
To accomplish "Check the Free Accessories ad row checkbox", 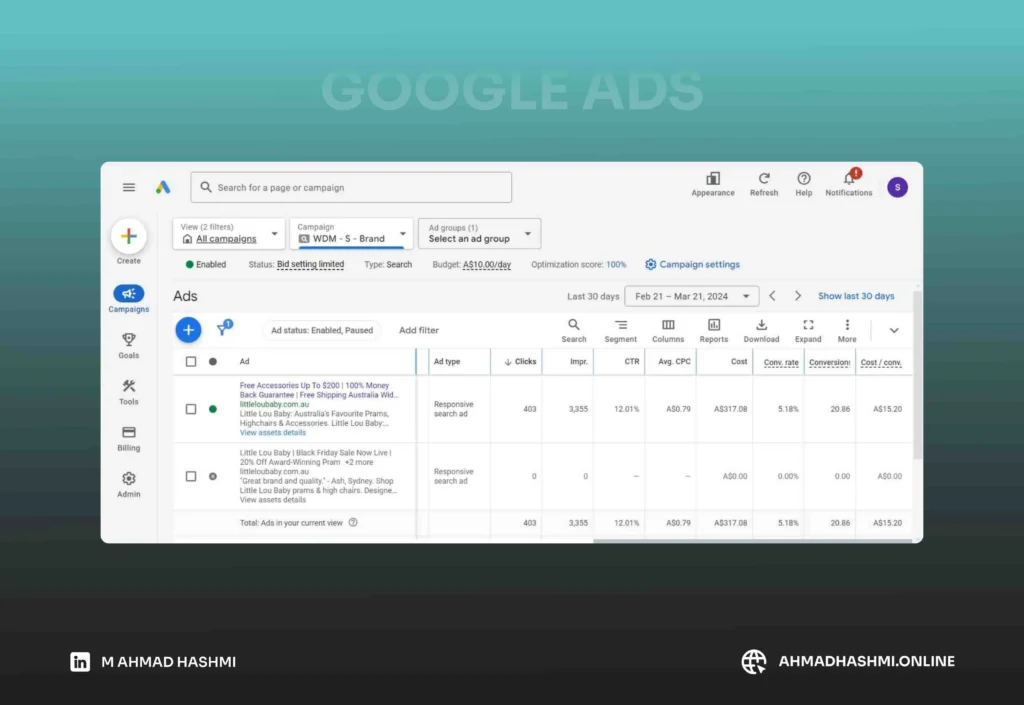I will tap(191, 409).
